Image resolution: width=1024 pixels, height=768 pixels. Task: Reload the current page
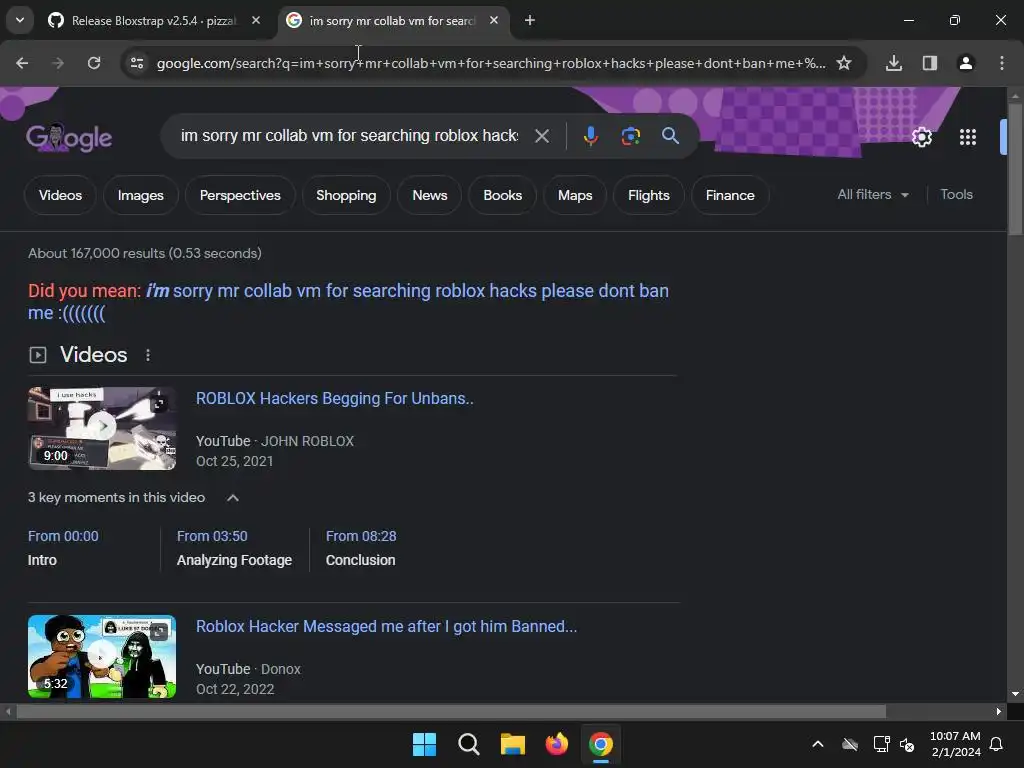[x=94, y=63]
